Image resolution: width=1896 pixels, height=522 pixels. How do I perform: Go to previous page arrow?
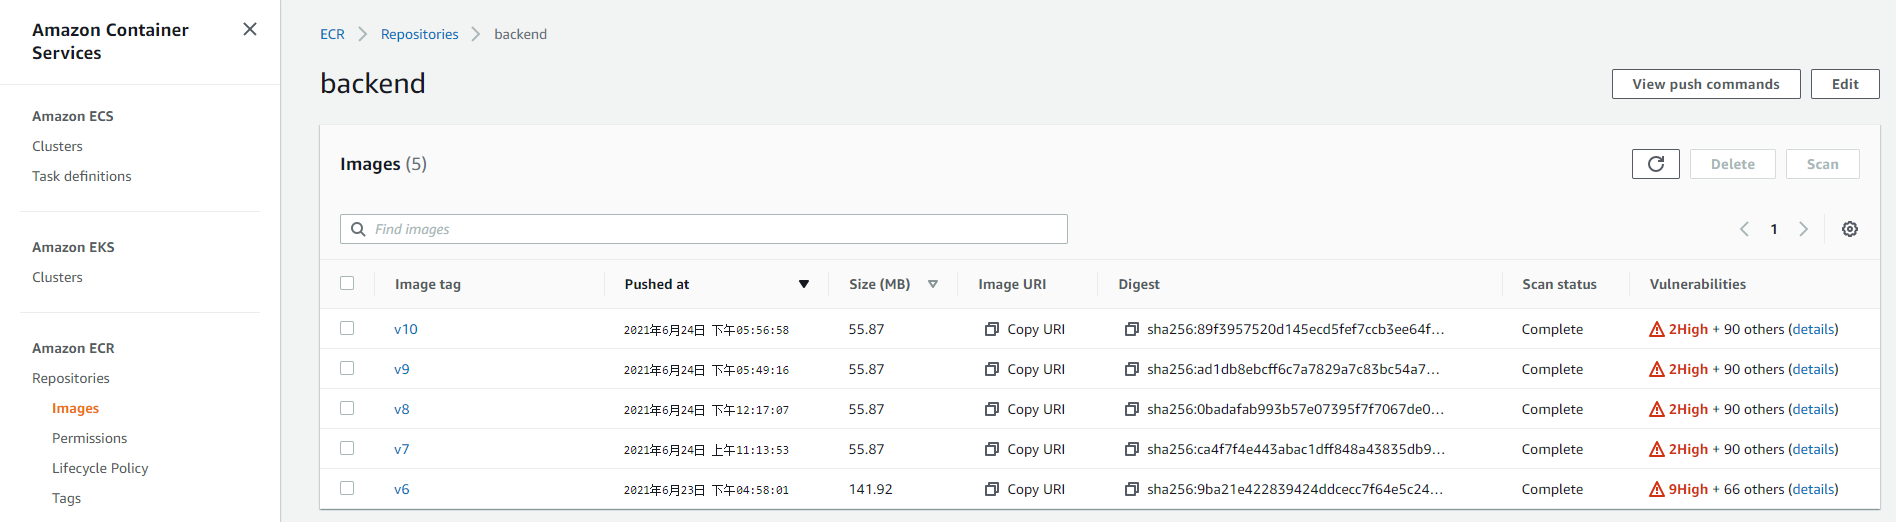pos(1744,229)
